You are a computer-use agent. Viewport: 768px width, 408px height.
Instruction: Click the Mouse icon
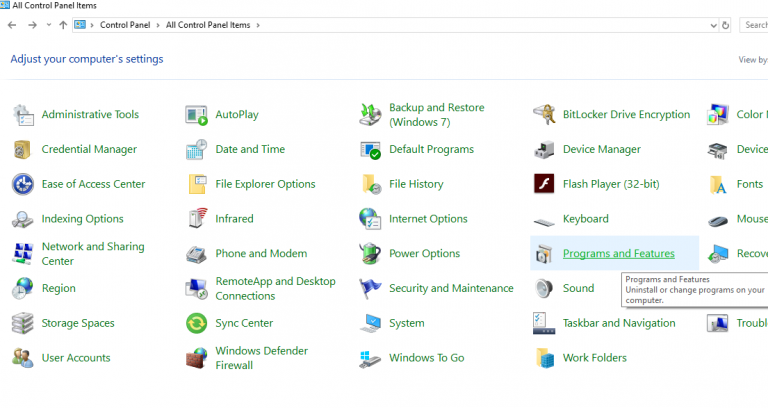click(x=718, y=221)
